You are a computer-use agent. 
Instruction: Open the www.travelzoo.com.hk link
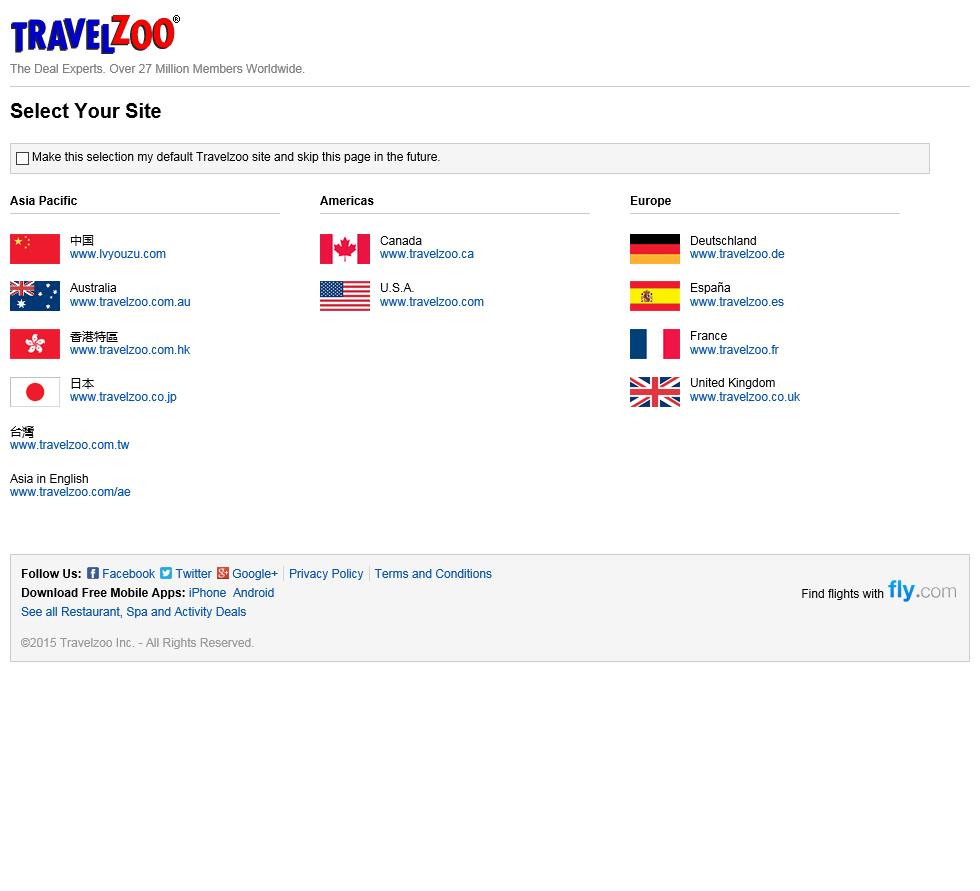[x=130, y=350]
